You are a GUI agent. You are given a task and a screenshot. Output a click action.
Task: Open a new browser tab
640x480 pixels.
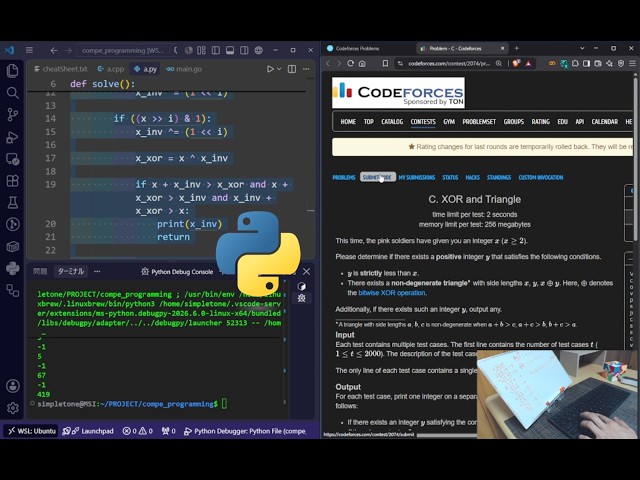(x=516, y=48)
